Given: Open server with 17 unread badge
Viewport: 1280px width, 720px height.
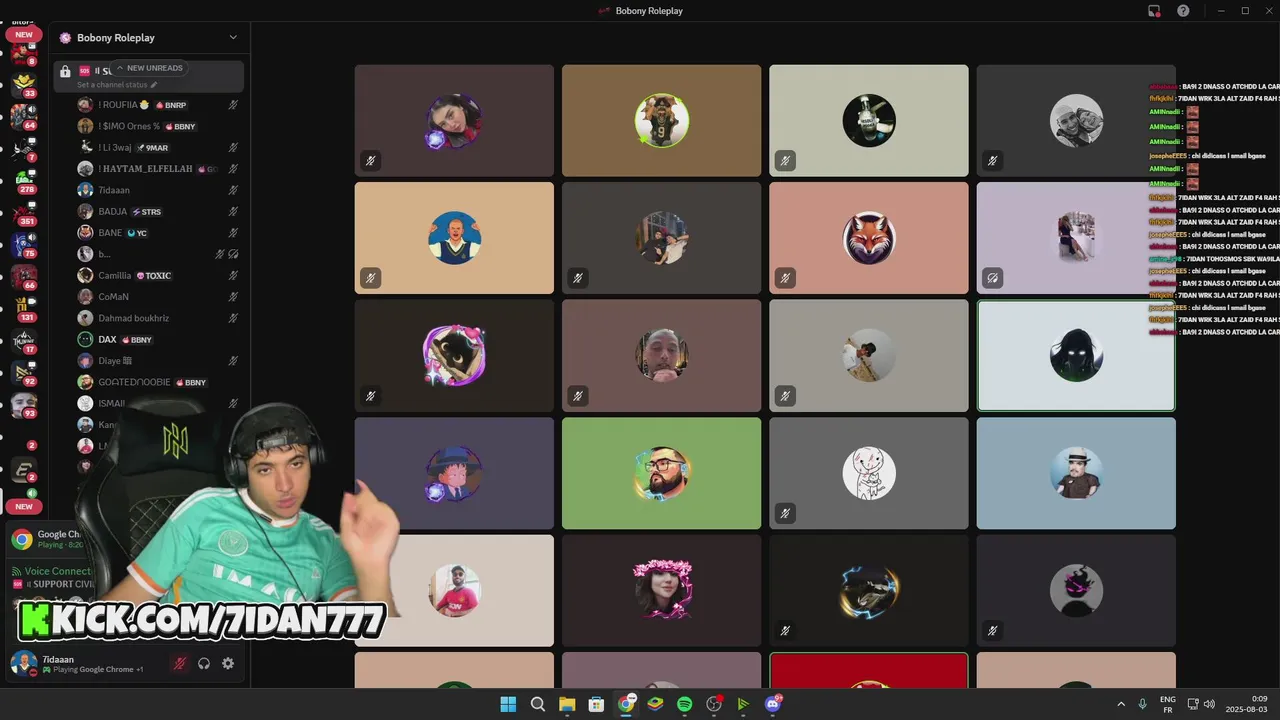Looking at the screenshot, I should [24, 341].
